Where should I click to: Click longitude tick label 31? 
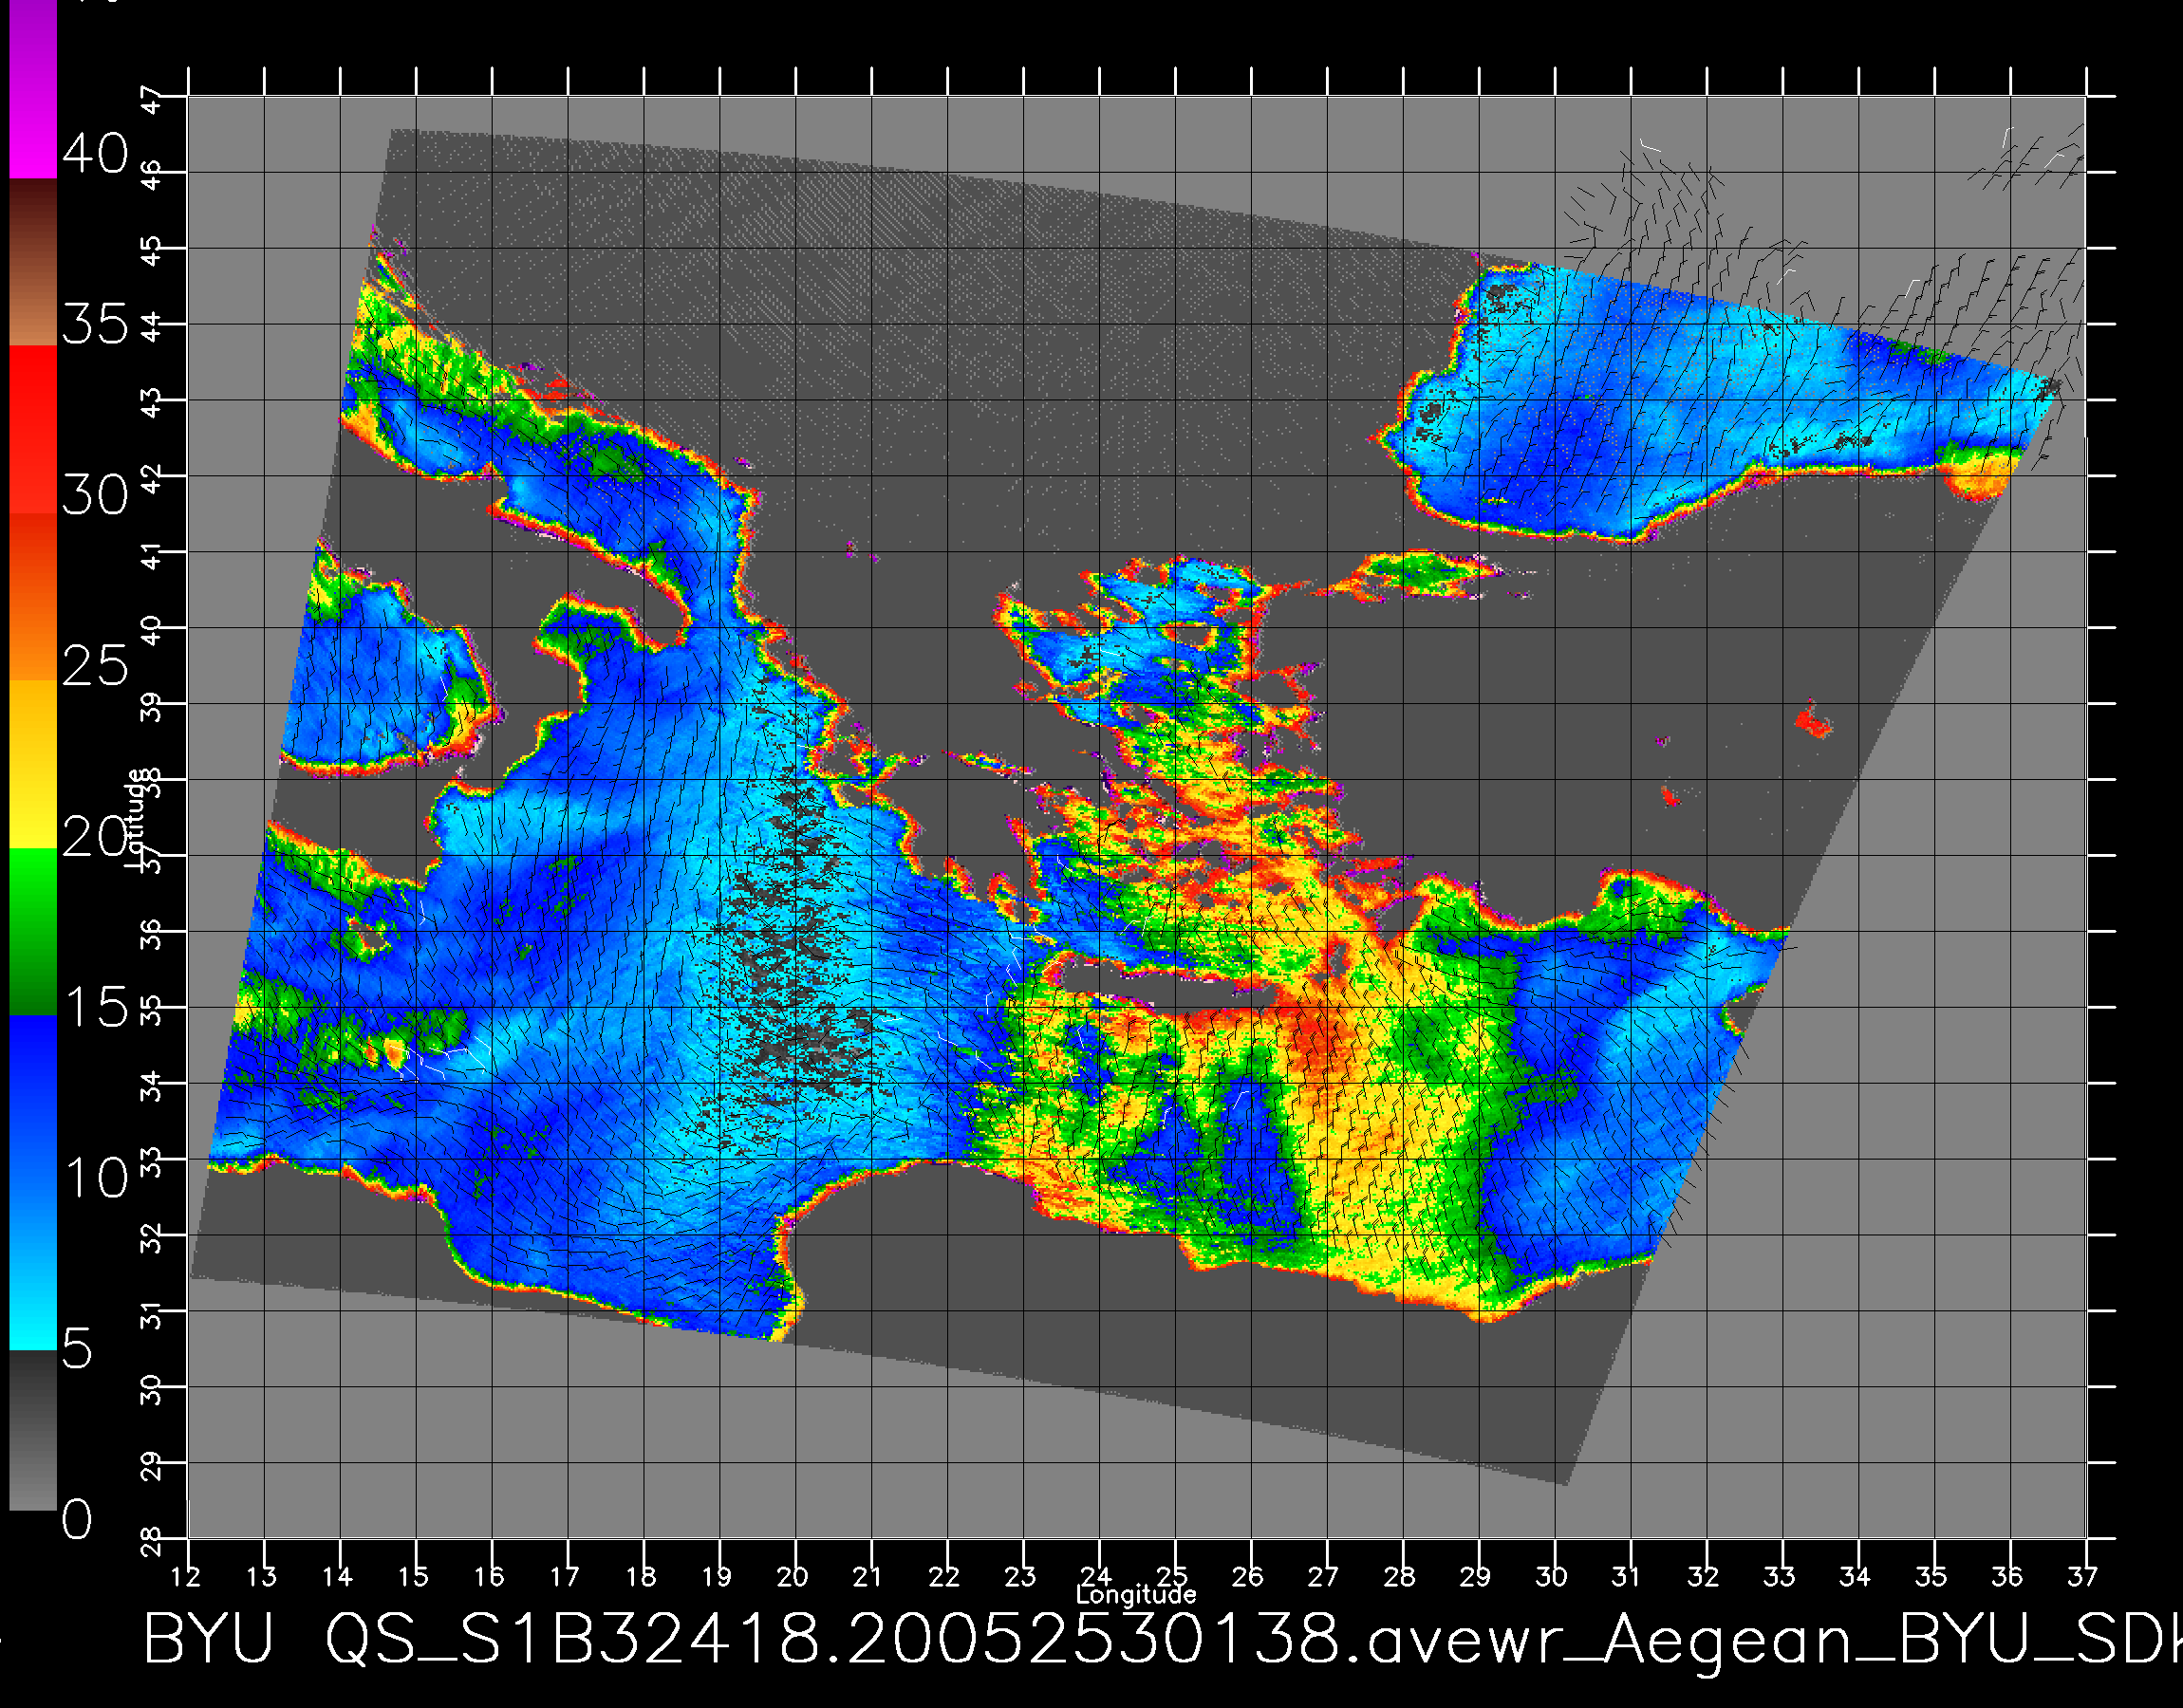point(1627,1577)
